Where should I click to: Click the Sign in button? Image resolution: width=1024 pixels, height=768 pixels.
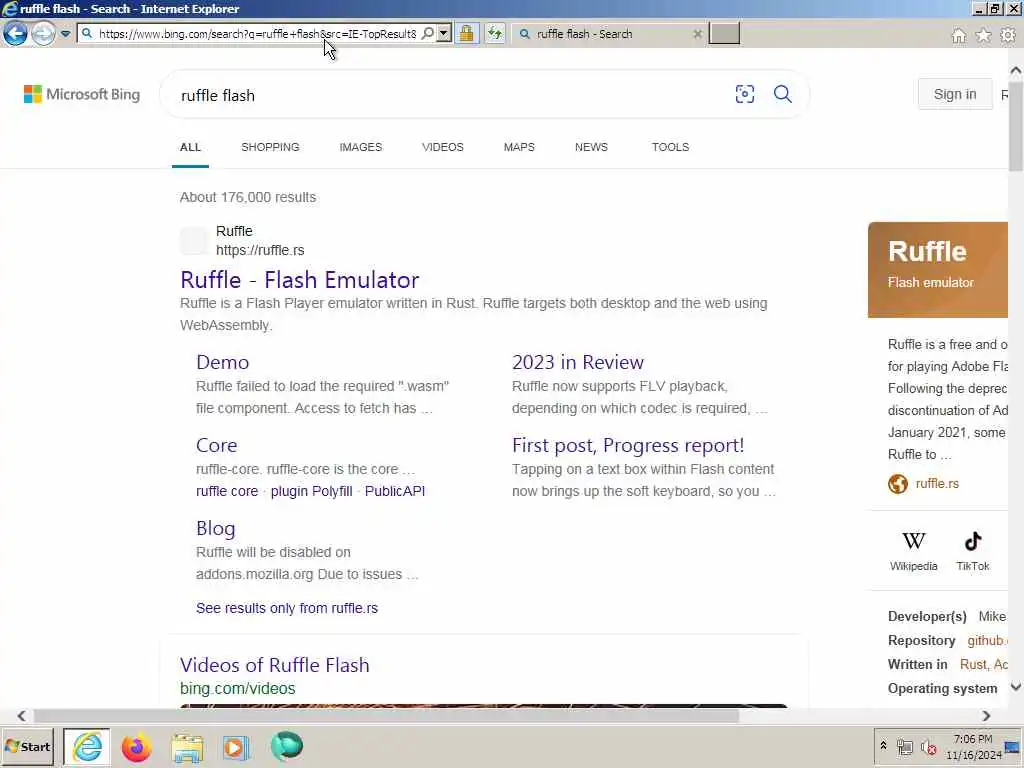tap(955, 94)
